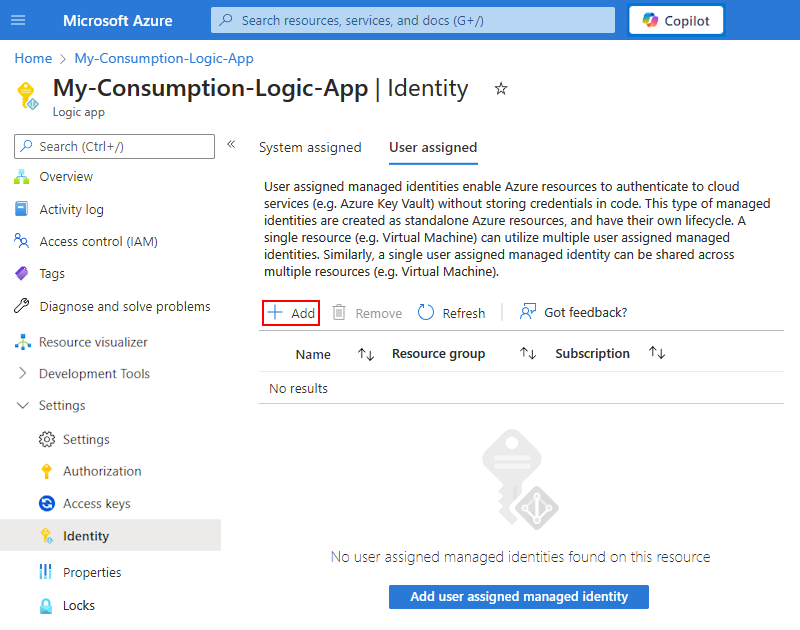The image size is (800, 630).
Task: Click the Access keys icon
Action: 47,503
